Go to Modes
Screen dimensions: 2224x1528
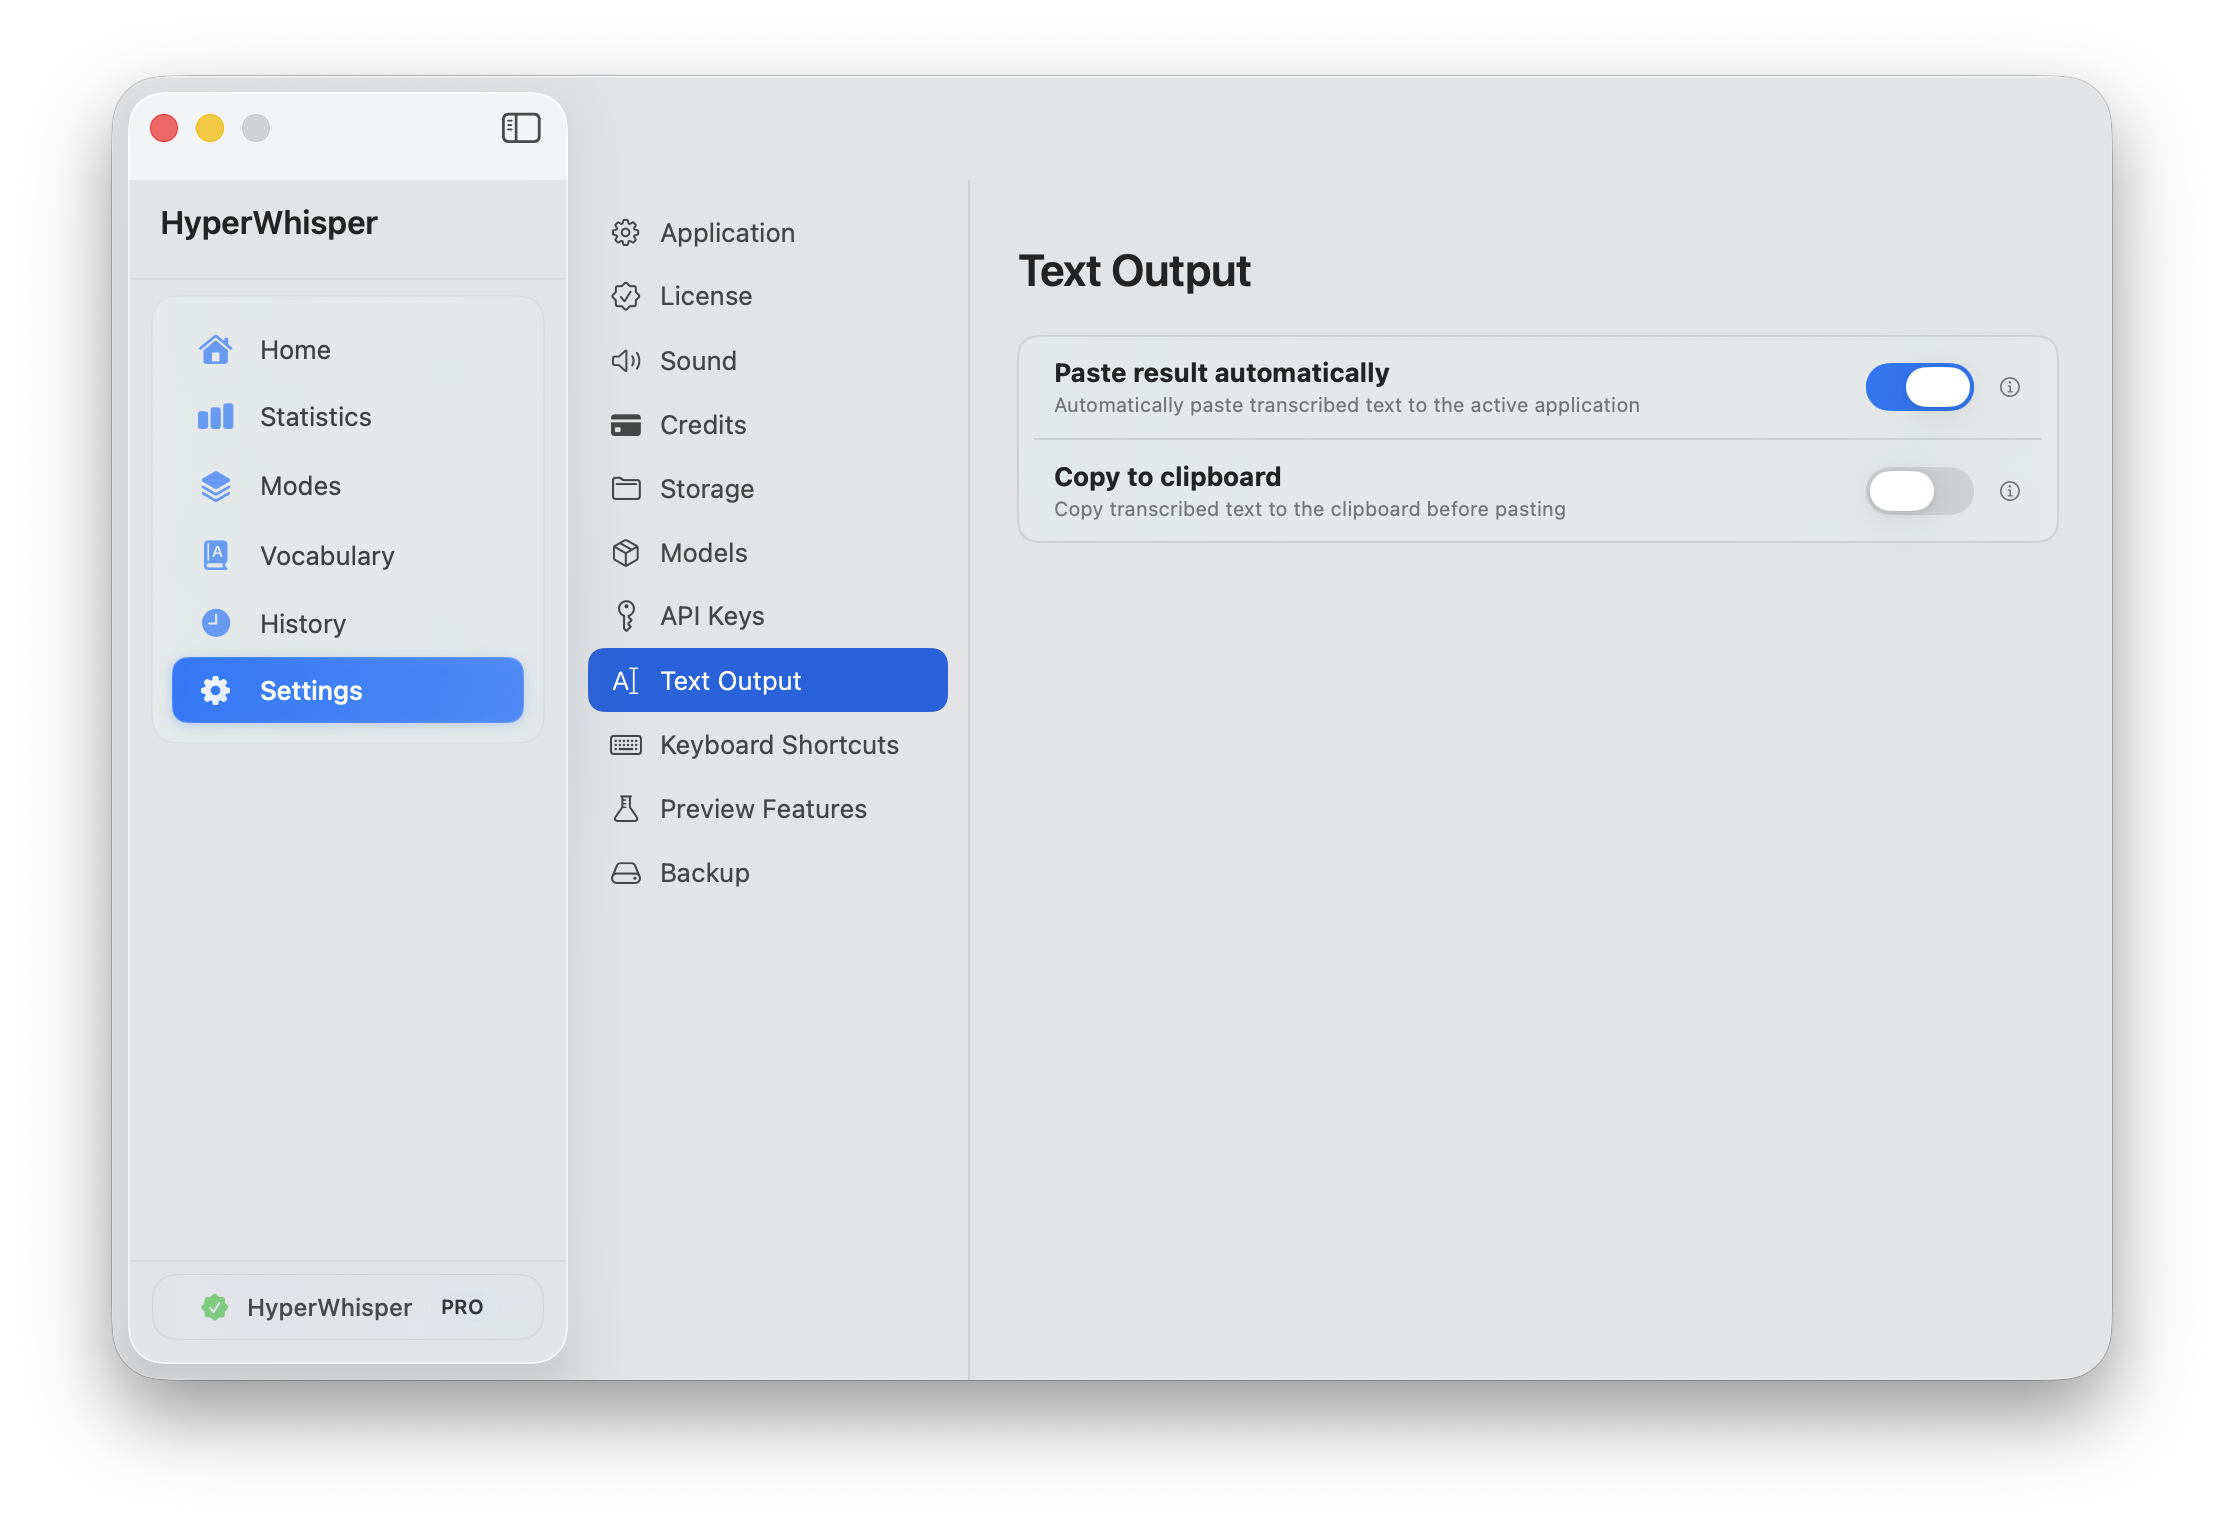[348, 486]
